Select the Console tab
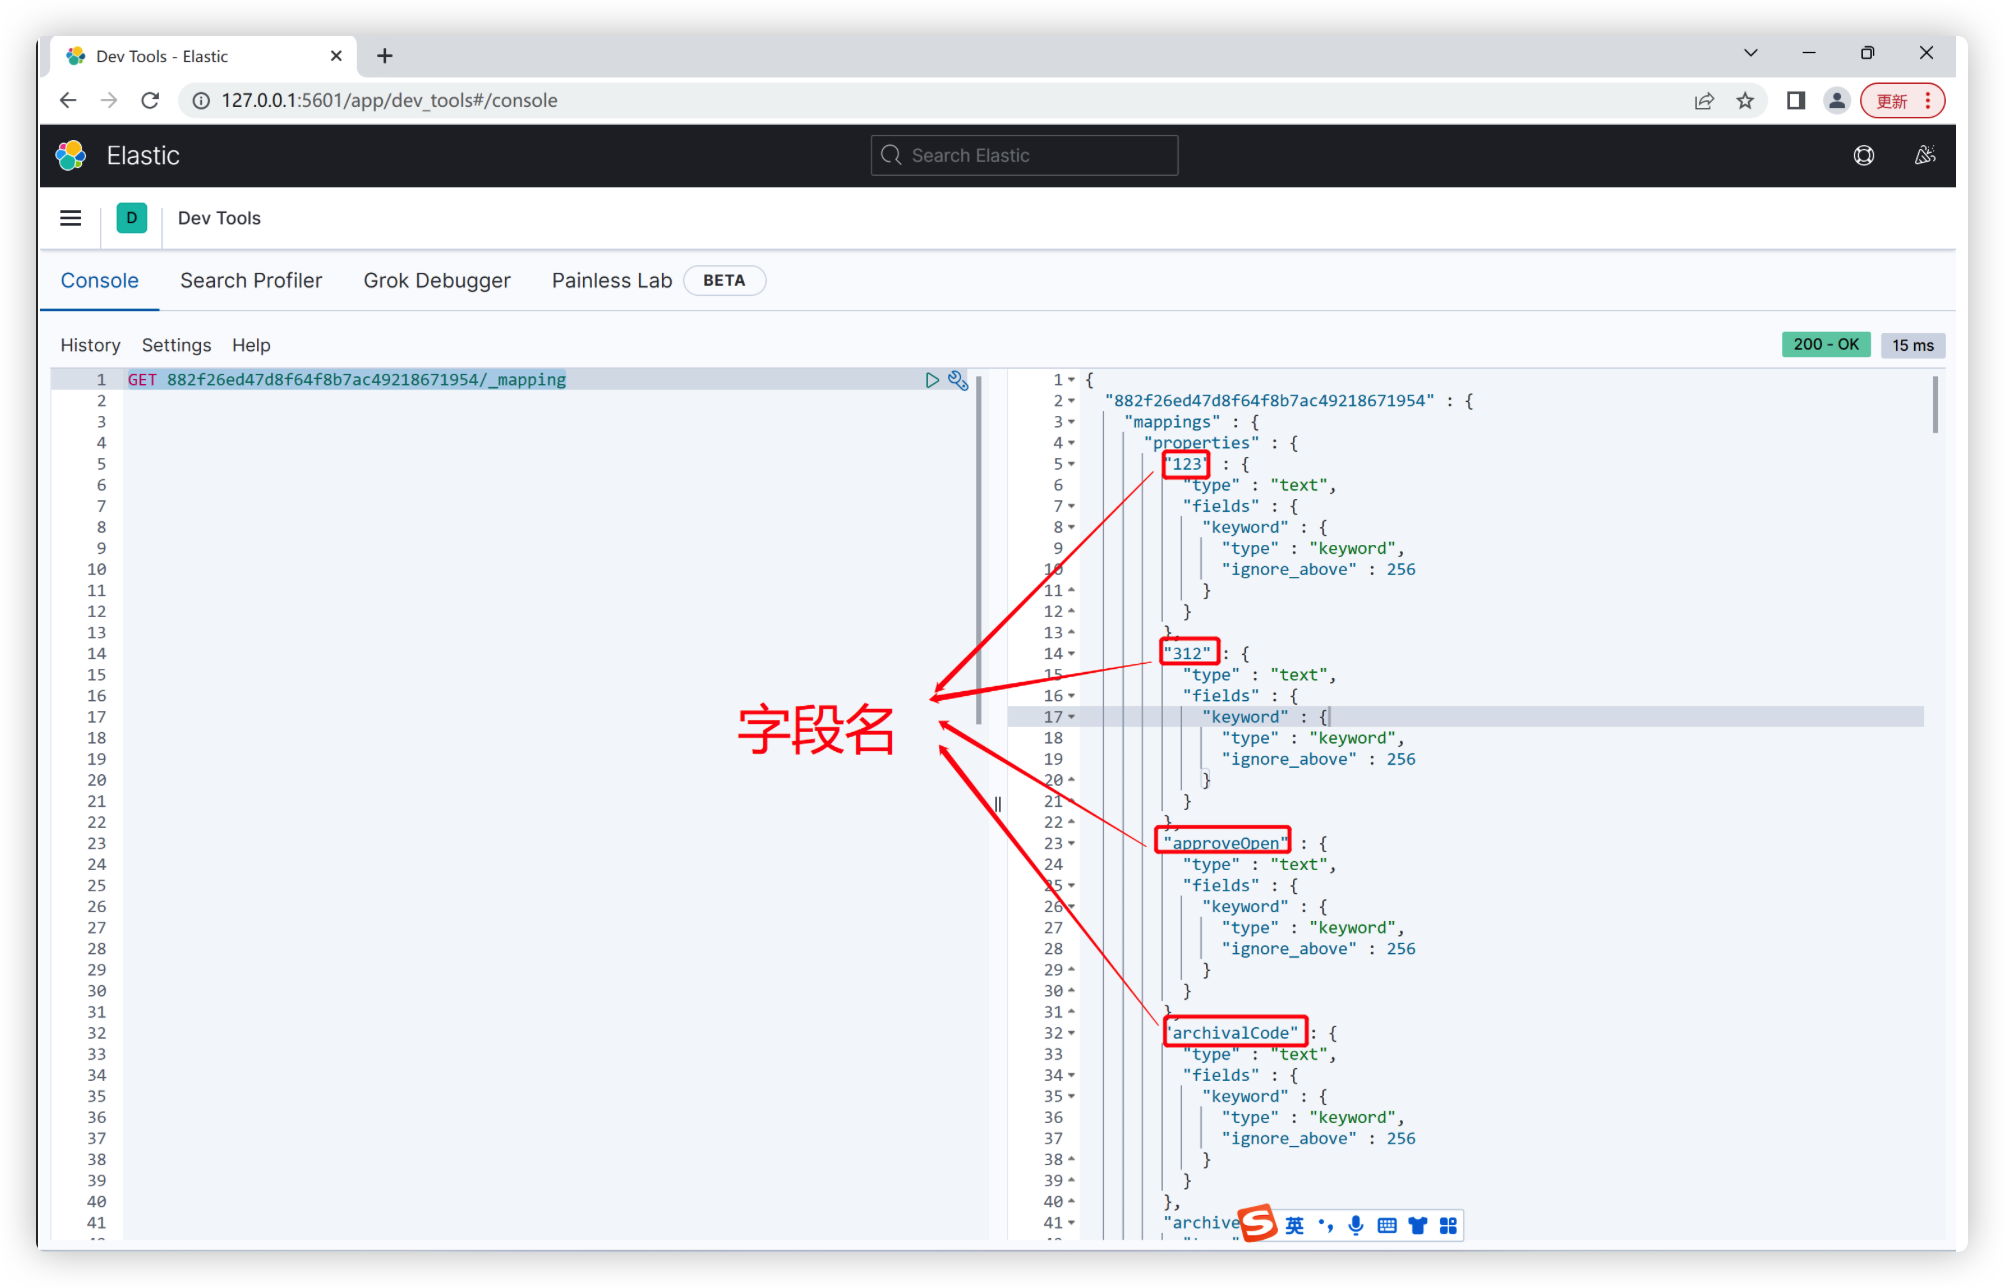This screenshot has height=1288, width=2004. click(100, 281)
